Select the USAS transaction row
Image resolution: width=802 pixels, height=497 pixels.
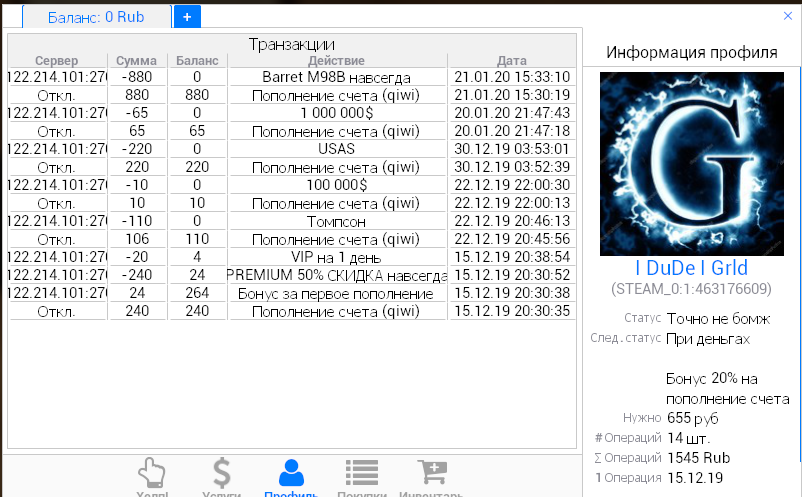pos(336,149)
